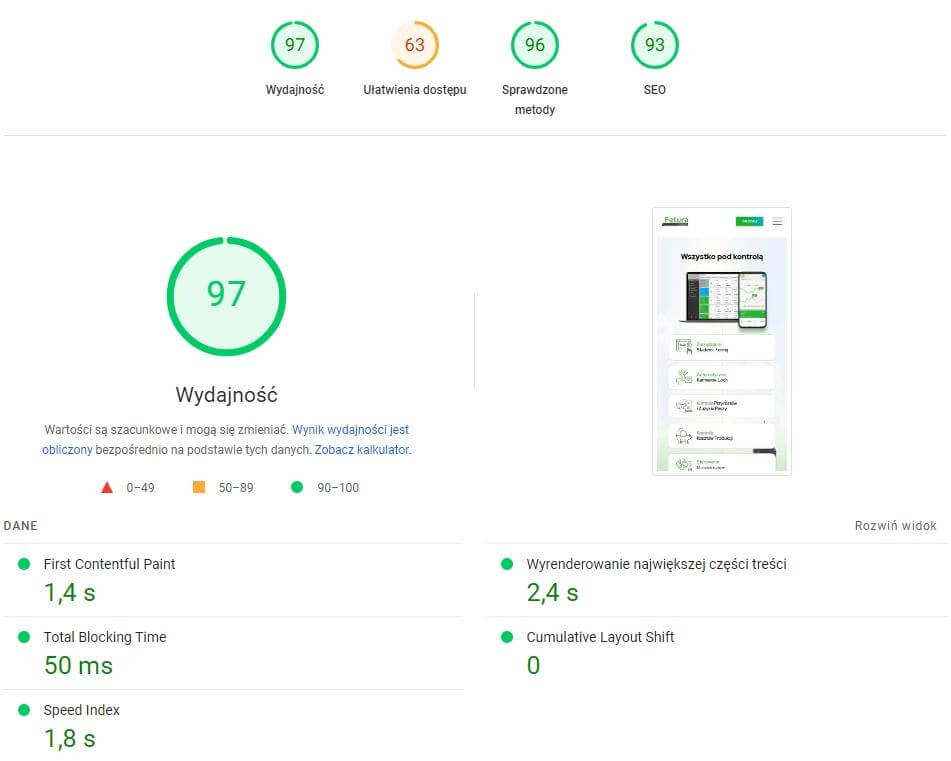Image resolution: width=951 pixels, height=761 pixels.
Task: Select the Wyrenderowanie największej części treści metric
Action: (x=656, y=564)
